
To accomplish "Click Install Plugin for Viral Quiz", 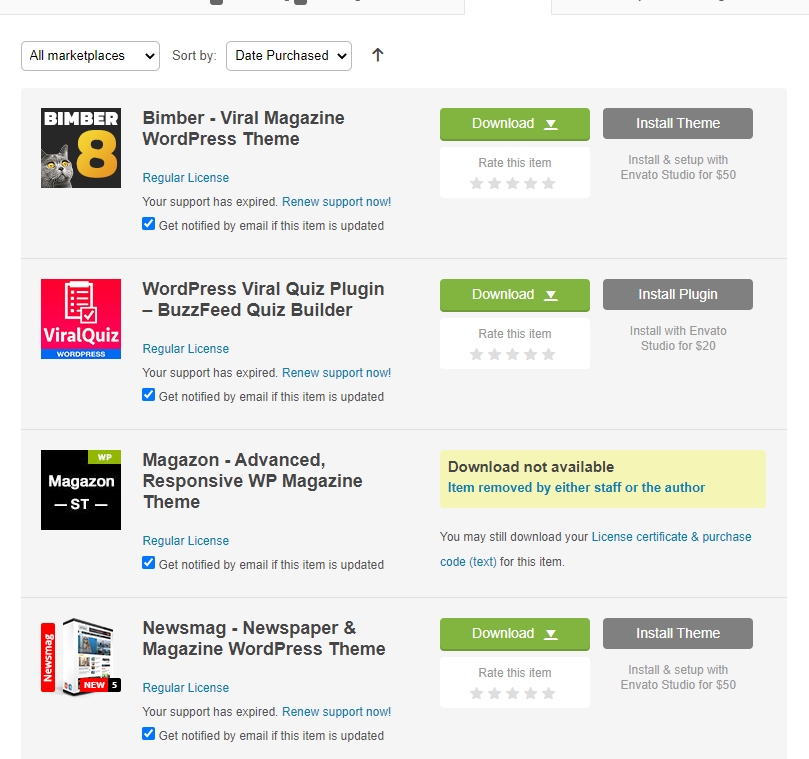I will (677, 295).
